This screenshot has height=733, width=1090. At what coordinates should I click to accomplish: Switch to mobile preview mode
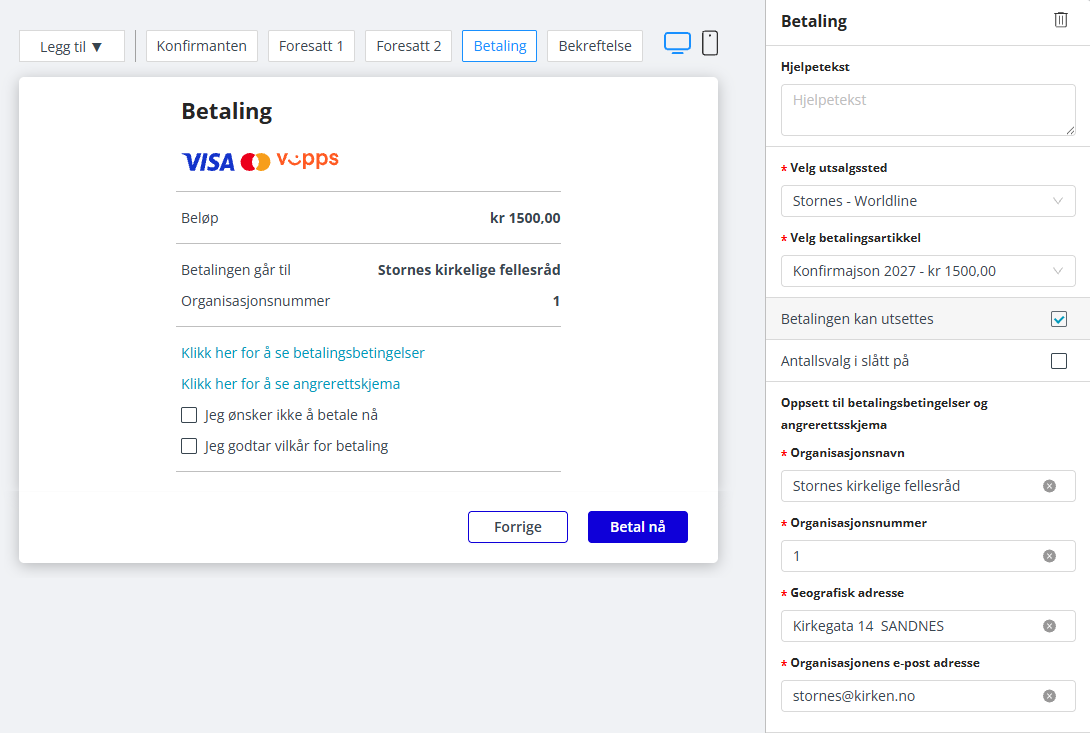[710, 43]
